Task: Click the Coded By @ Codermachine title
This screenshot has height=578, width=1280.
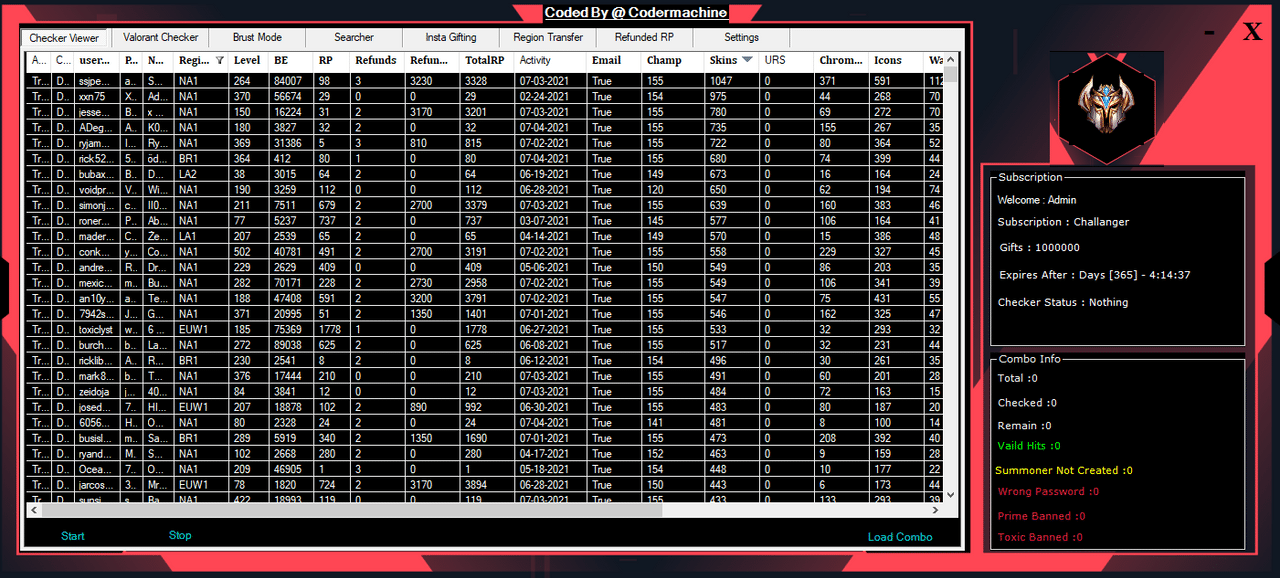Action: click(x=636, y=13)
